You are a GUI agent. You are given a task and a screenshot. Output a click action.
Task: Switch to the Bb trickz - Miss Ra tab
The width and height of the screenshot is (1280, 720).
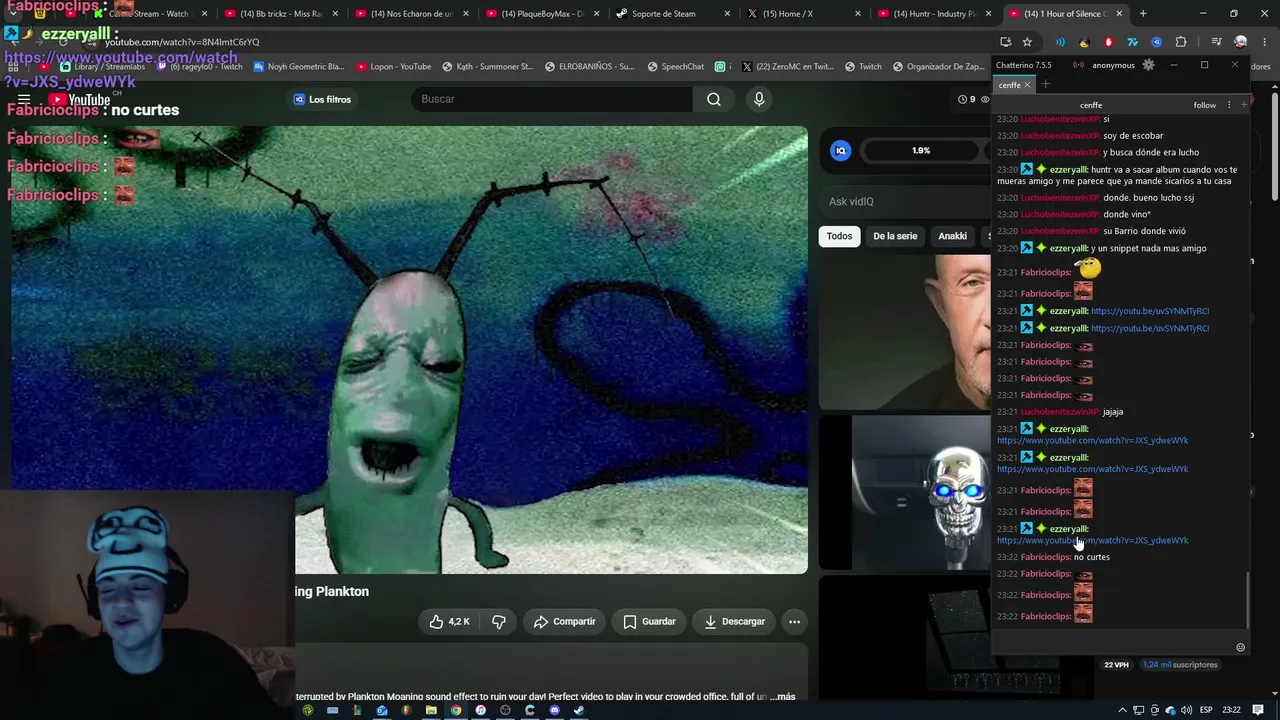(x=281, y=14)
